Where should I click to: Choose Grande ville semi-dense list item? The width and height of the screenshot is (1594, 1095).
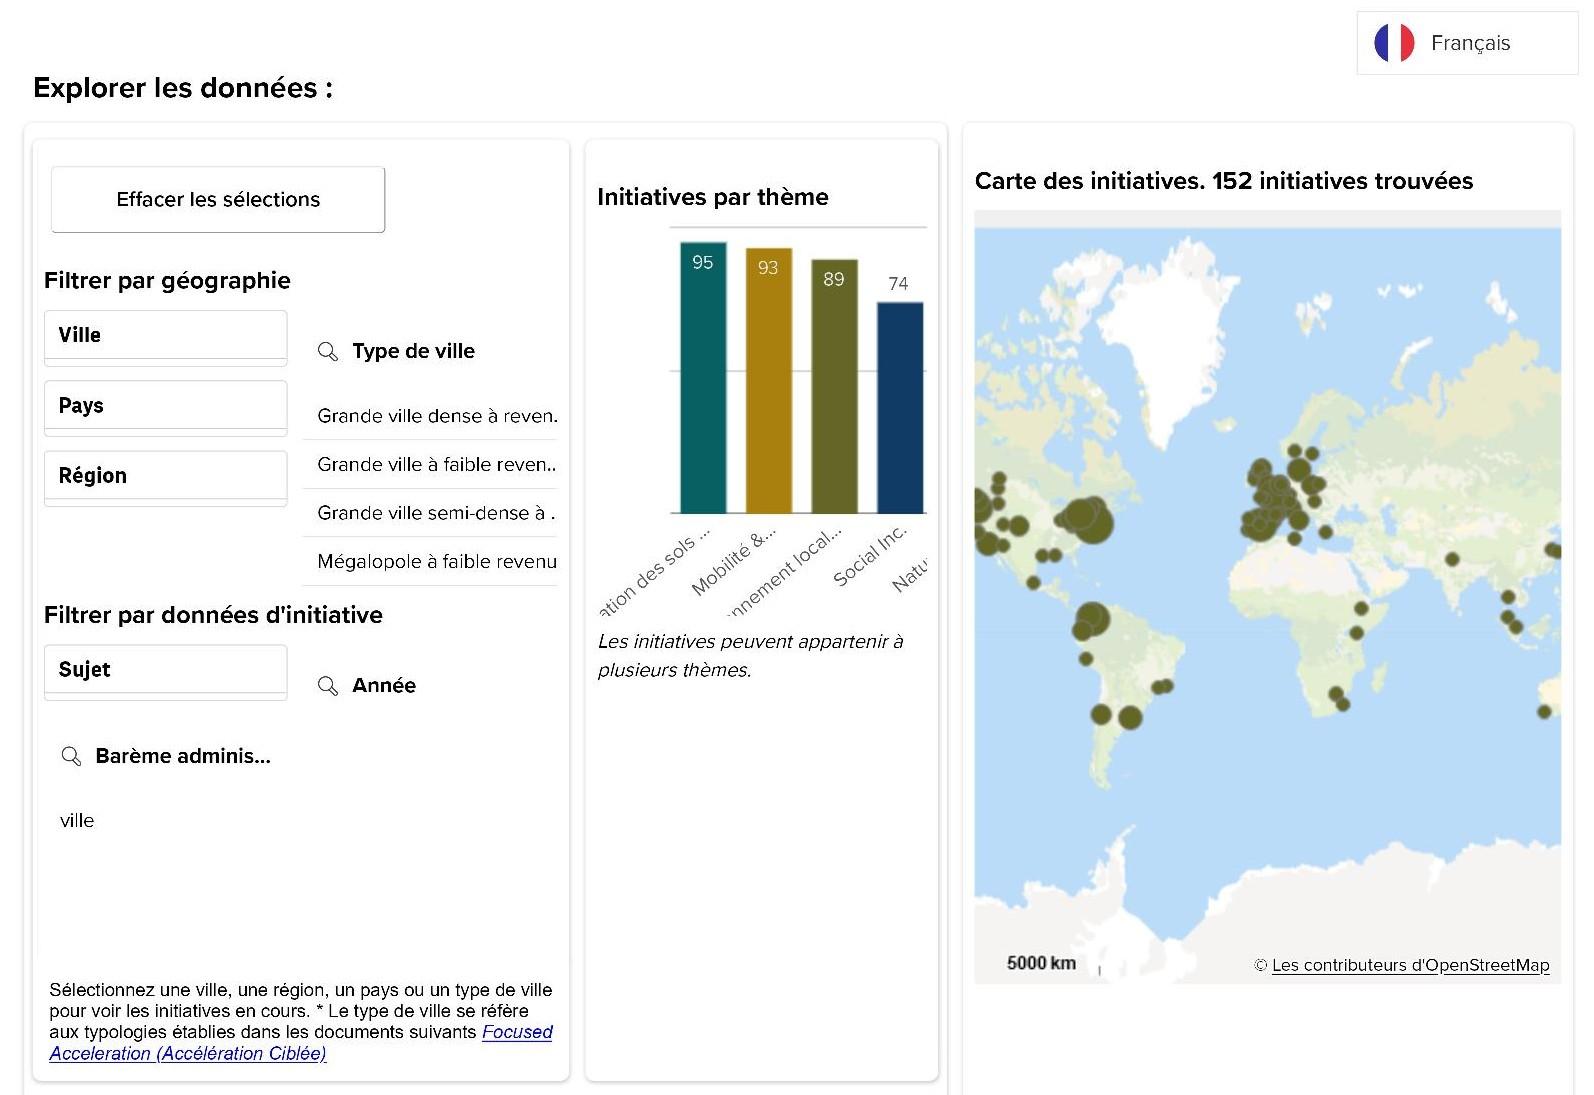(x=436, y=513)
